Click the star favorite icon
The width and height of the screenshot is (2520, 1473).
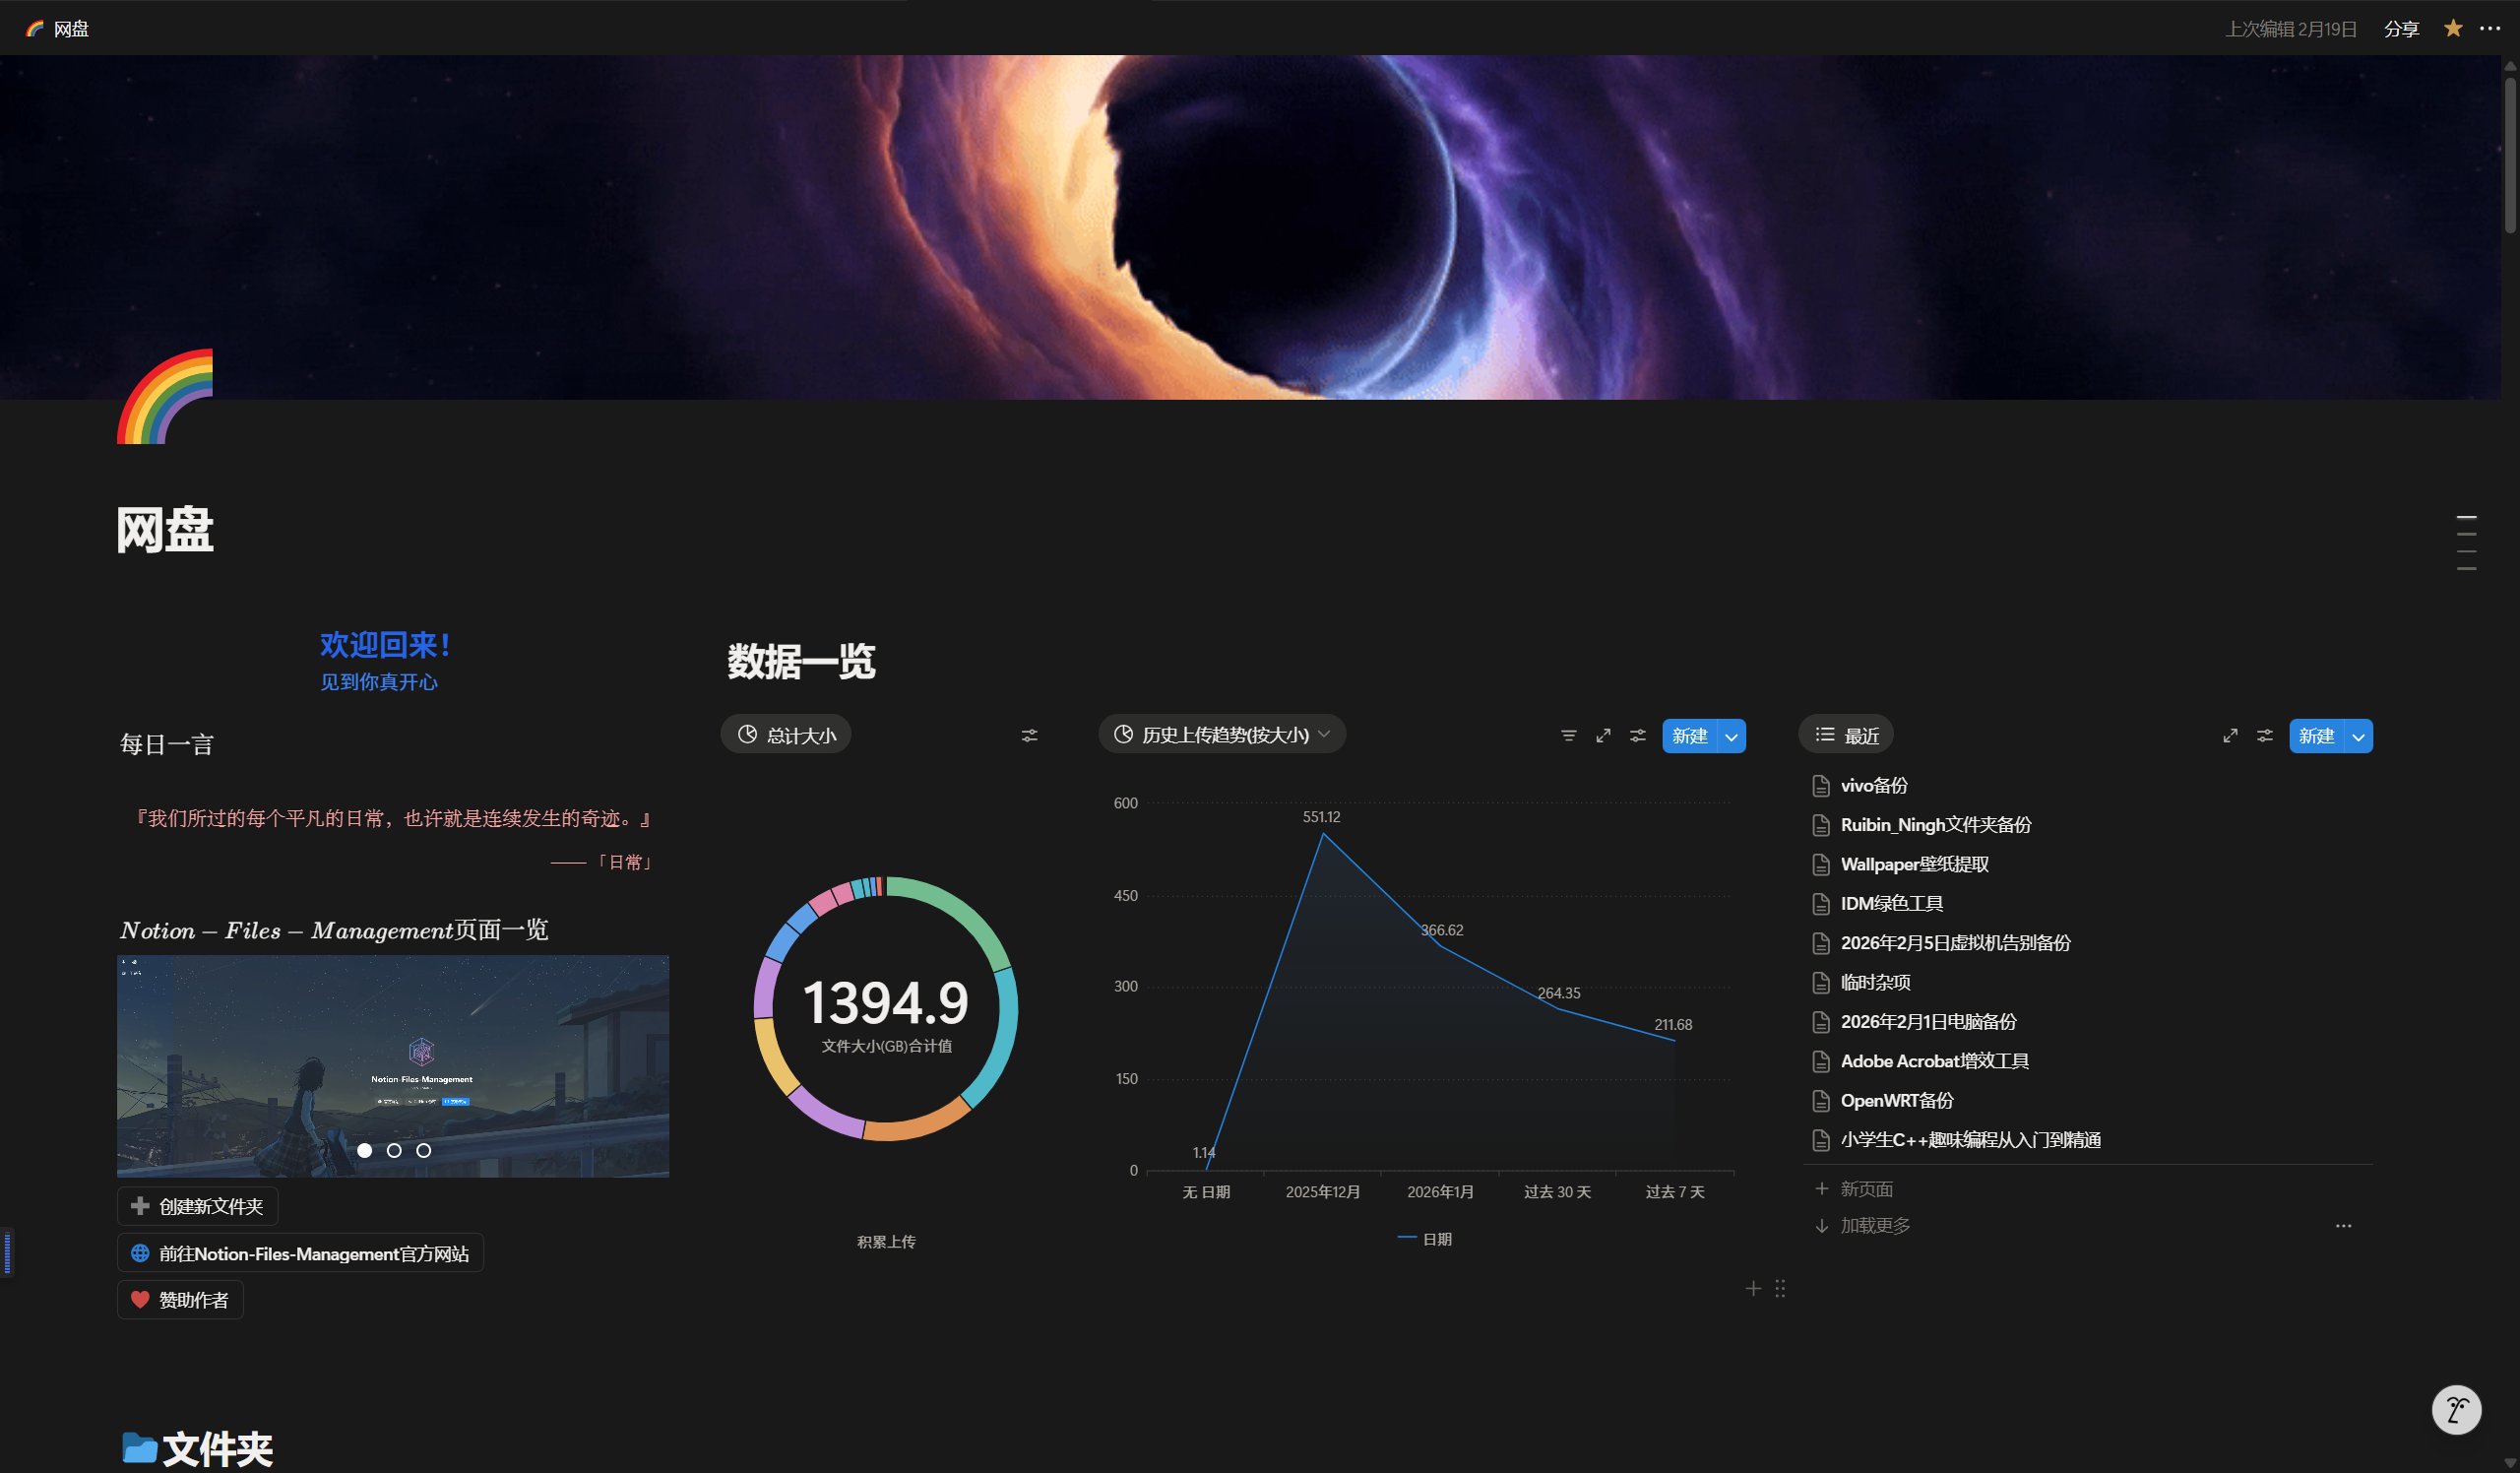click(2452, 29)
